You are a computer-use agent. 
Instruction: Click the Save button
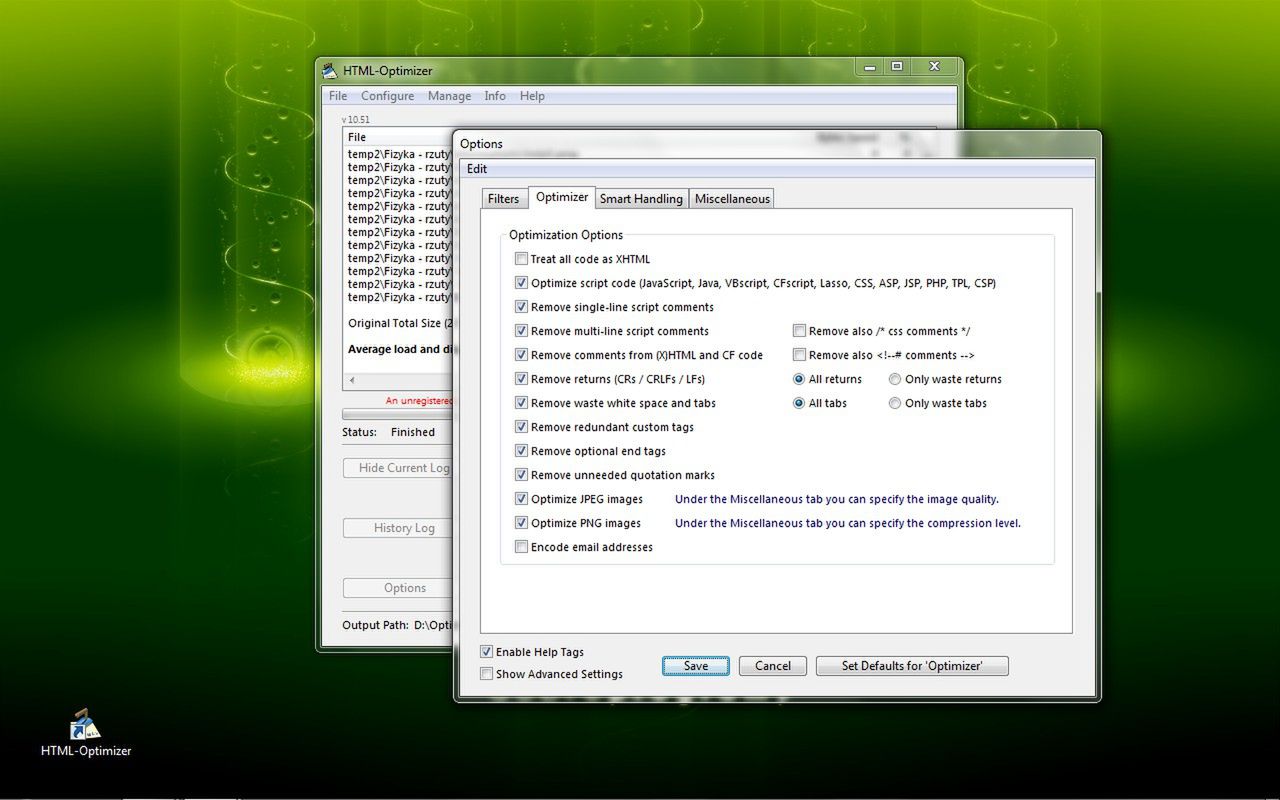(696, 666)
